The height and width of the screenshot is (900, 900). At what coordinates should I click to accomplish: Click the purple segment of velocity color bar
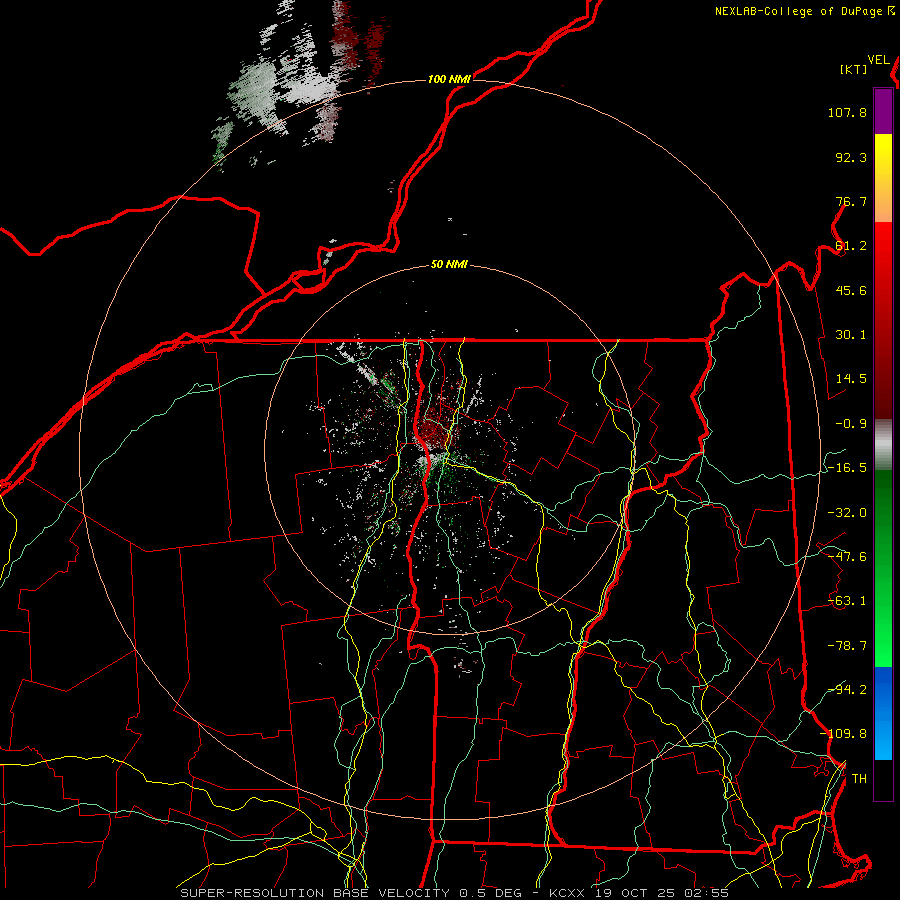[x=883, y=111]
